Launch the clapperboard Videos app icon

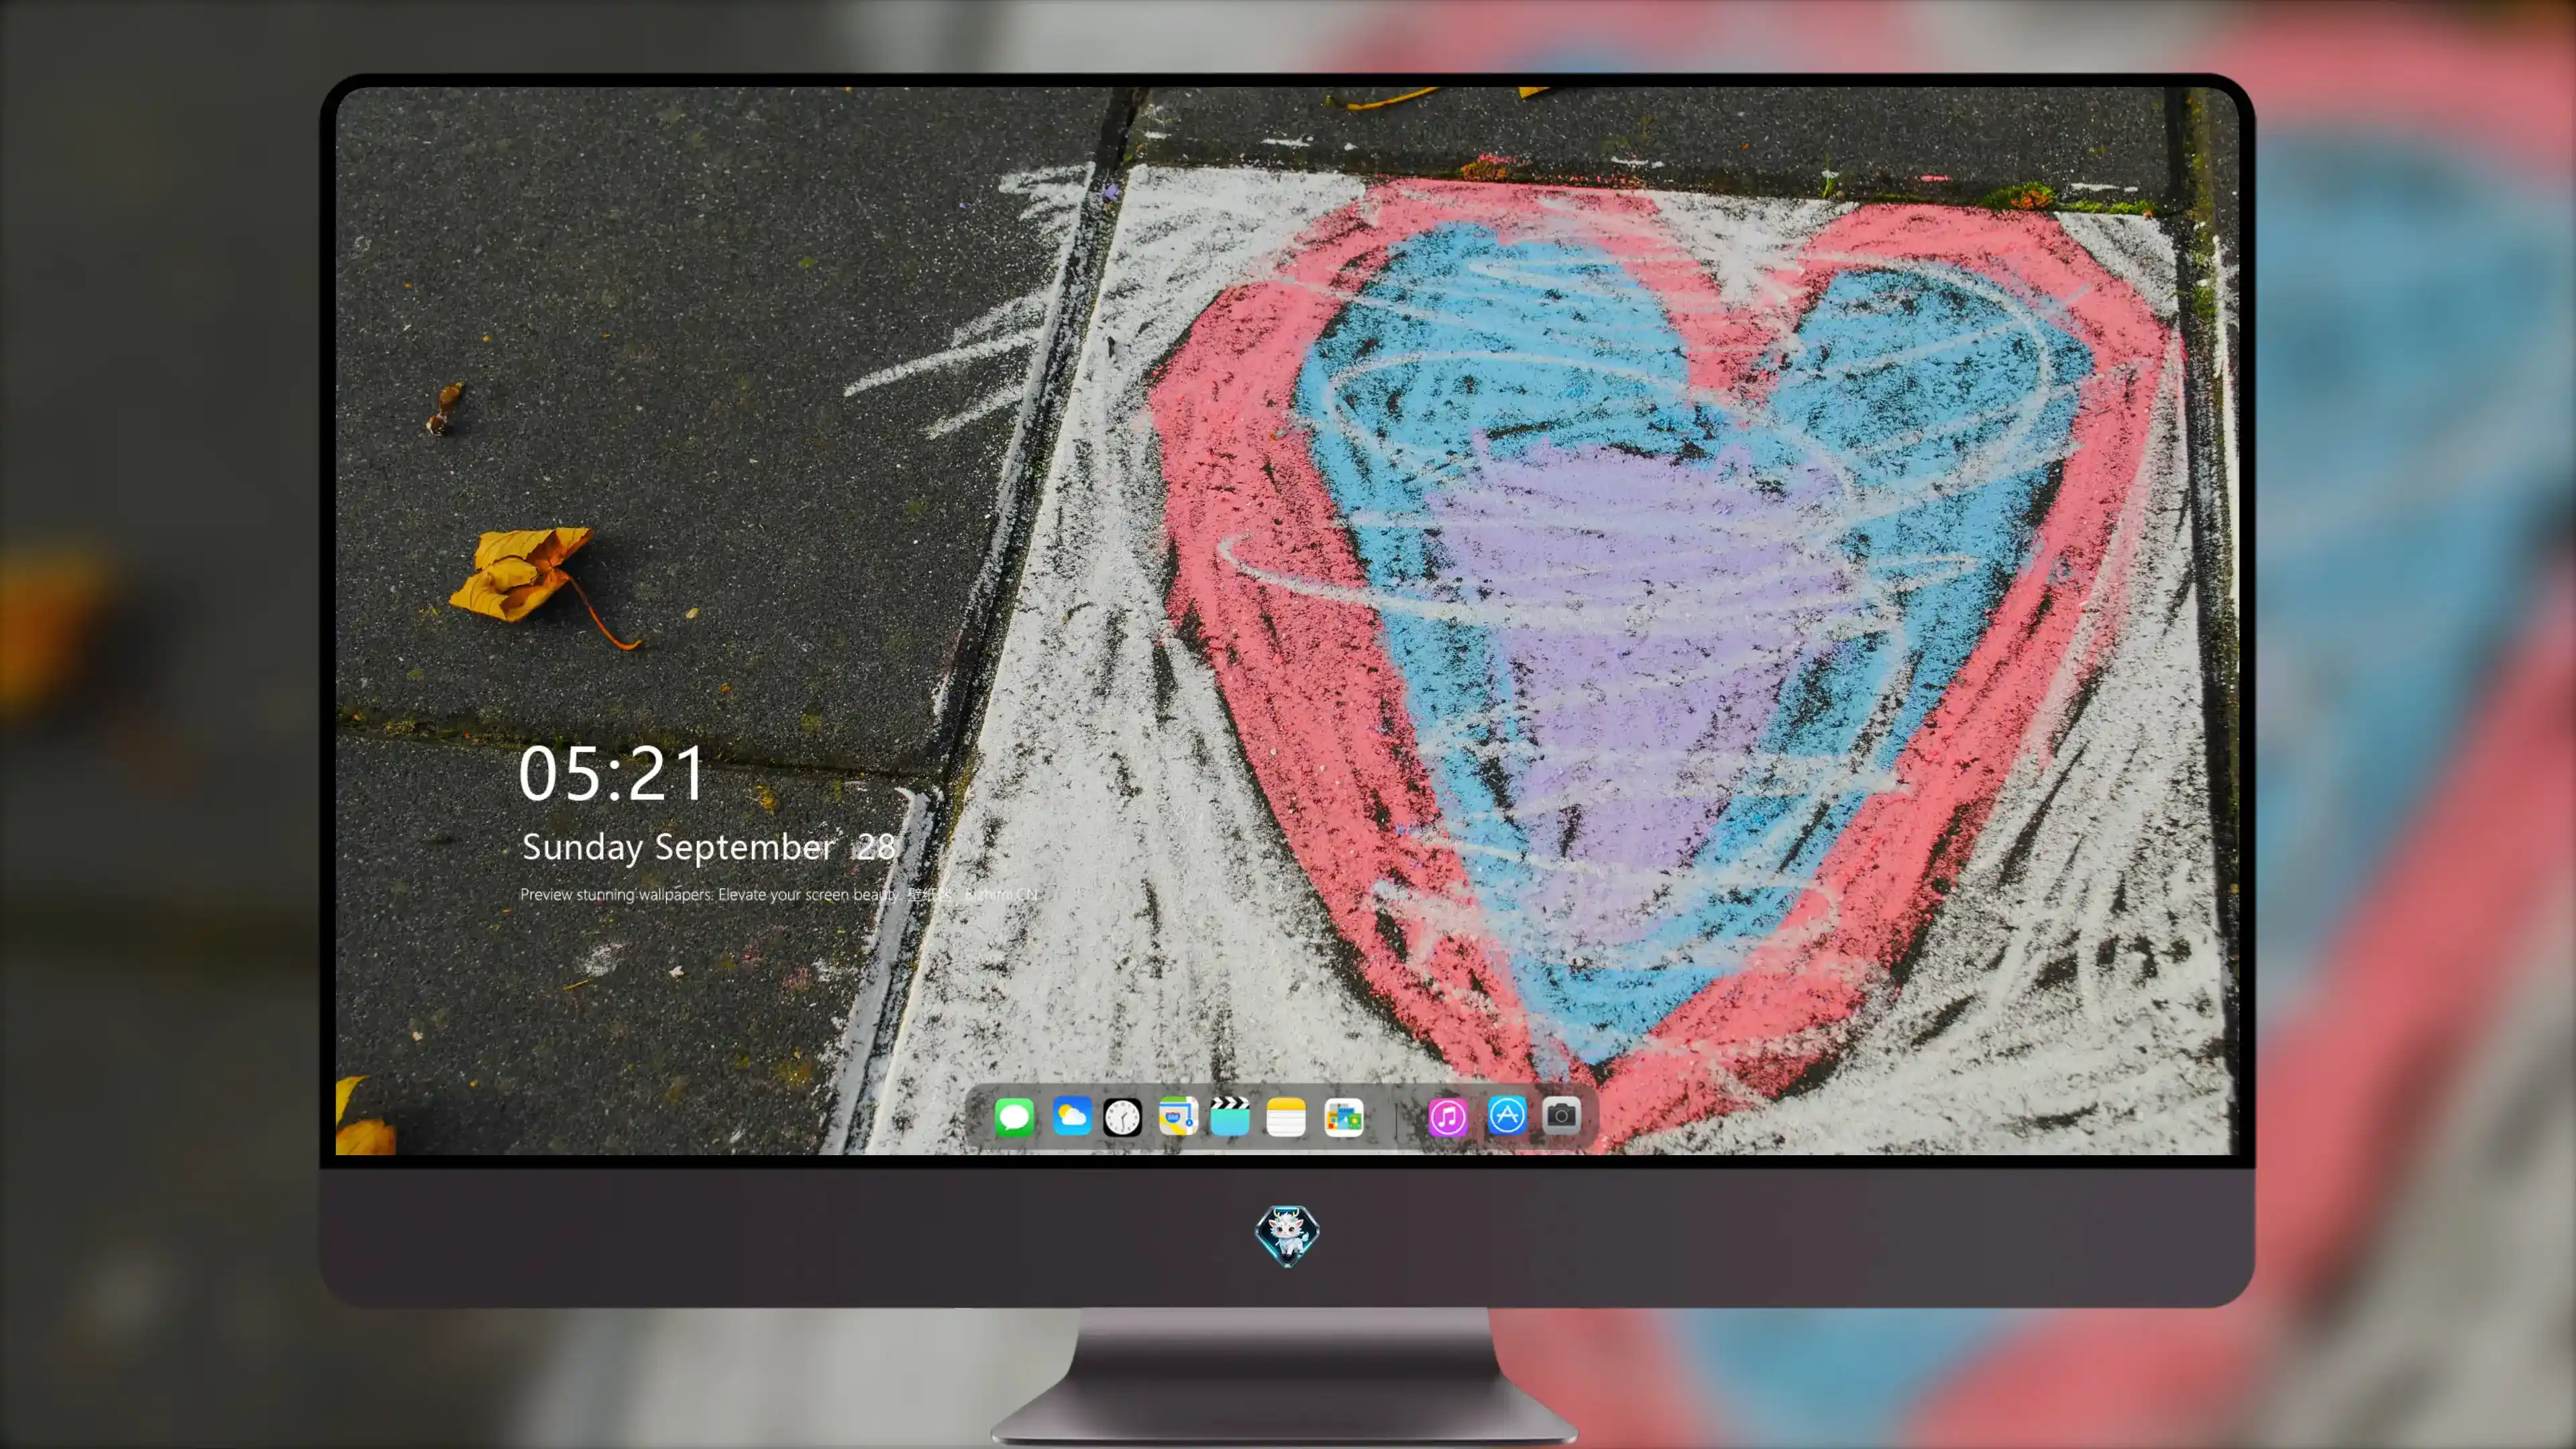[x=1230, y=1116]
